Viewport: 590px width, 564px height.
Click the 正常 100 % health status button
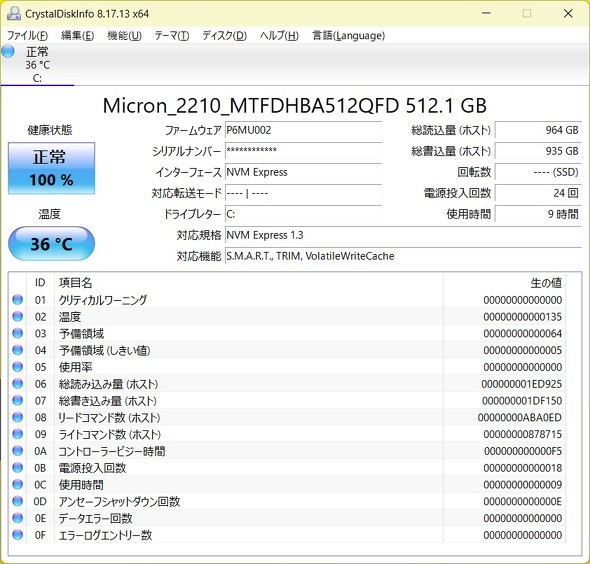point(52,168)
